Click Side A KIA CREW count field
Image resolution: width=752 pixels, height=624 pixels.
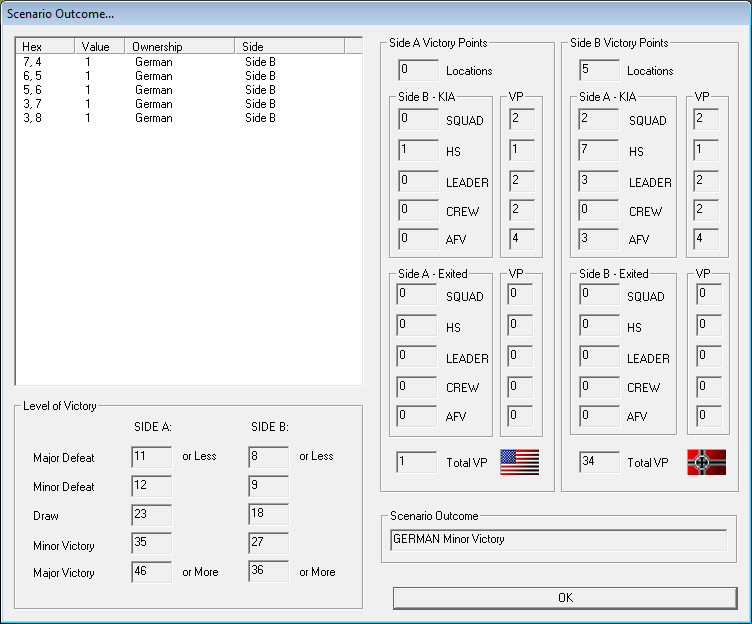(599, 210)
